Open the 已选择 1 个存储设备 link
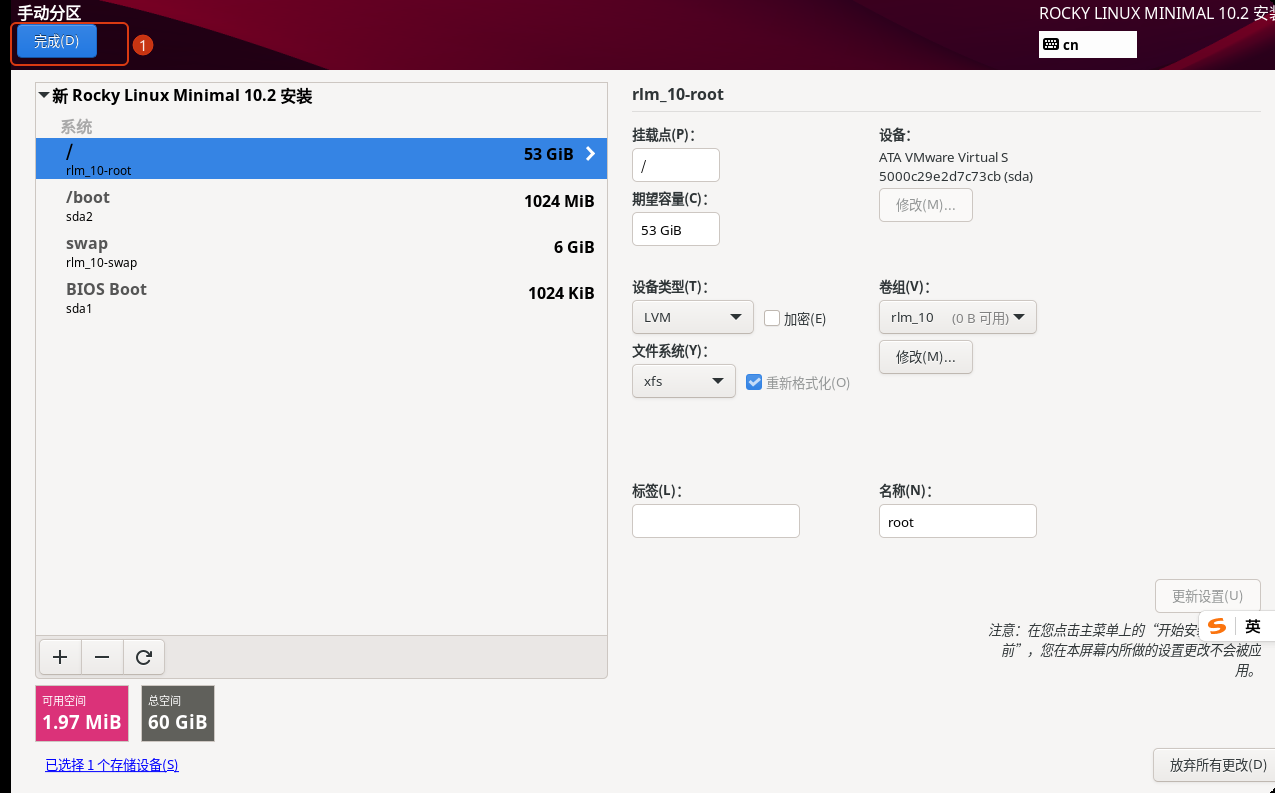This screenshot has height=793, width=1275. [112, 765]
